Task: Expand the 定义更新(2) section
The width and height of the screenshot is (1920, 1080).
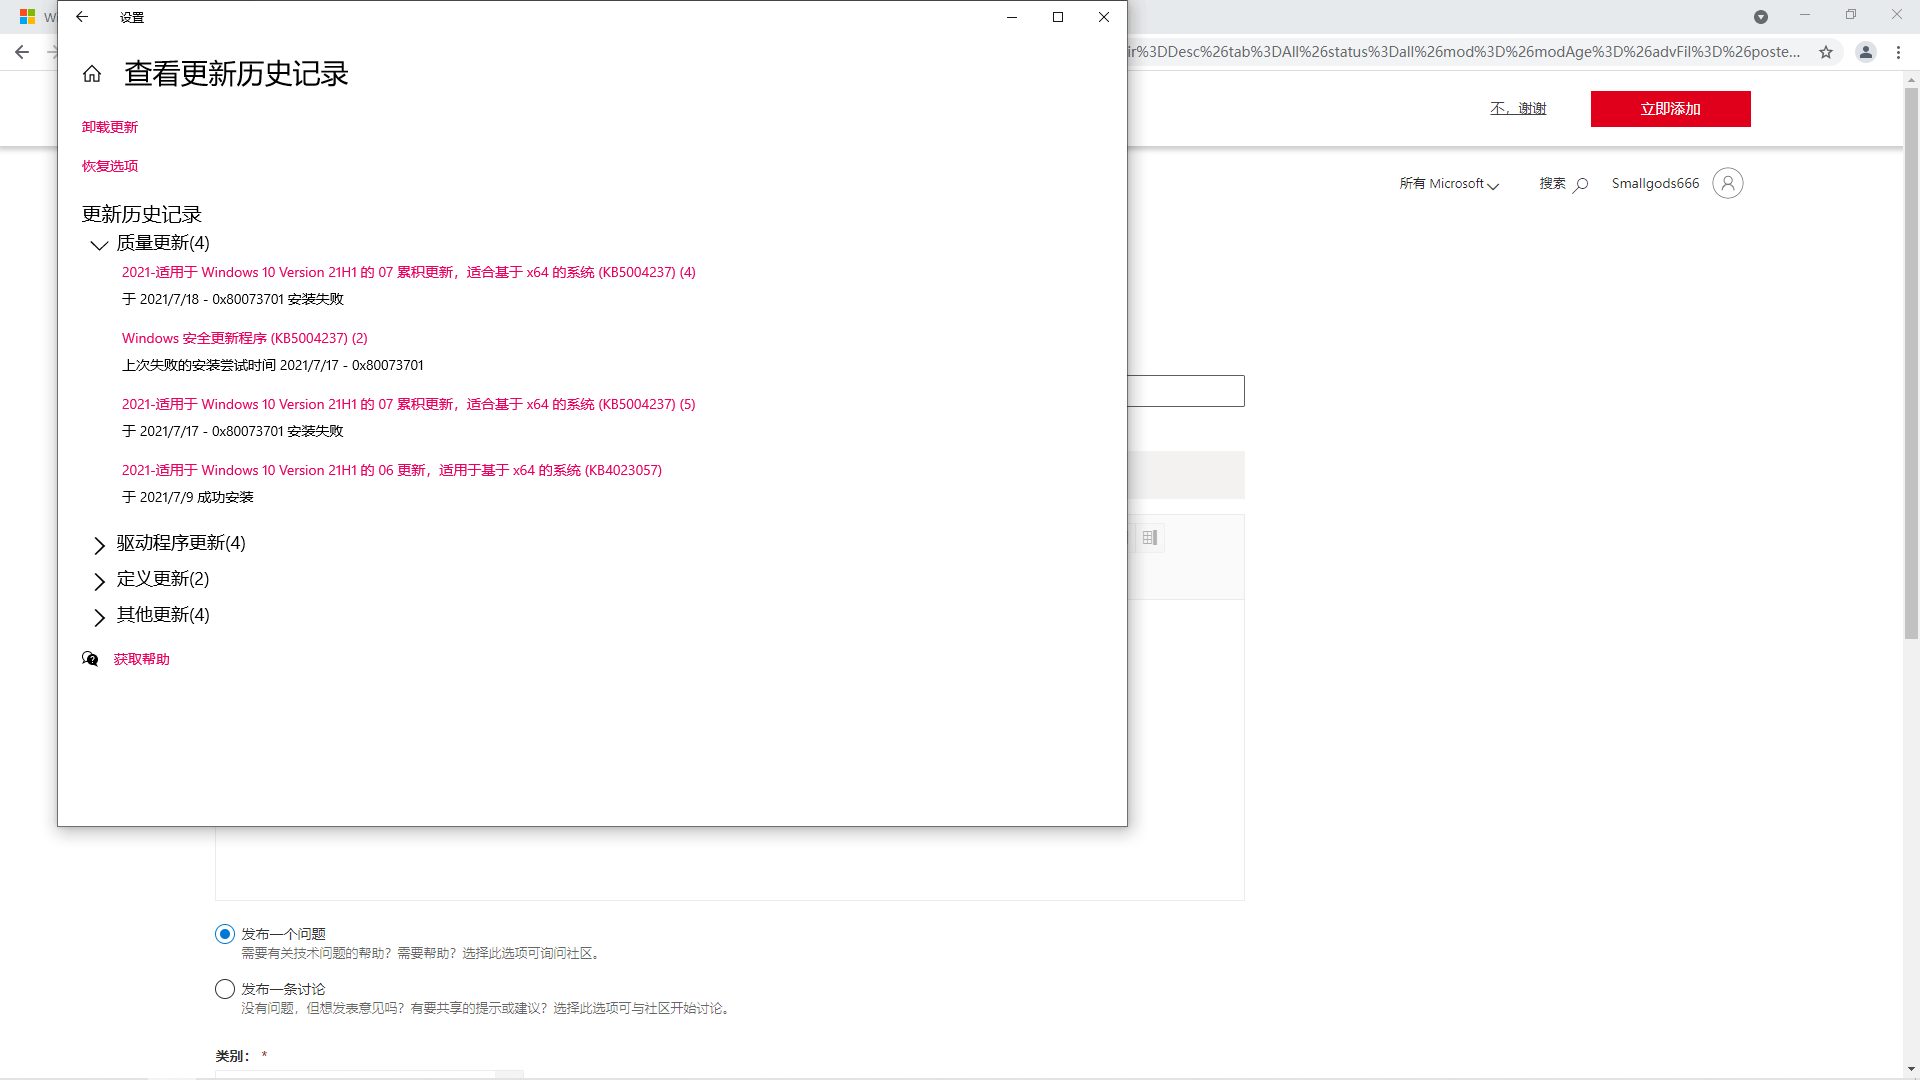Action: tap(99, 580)
